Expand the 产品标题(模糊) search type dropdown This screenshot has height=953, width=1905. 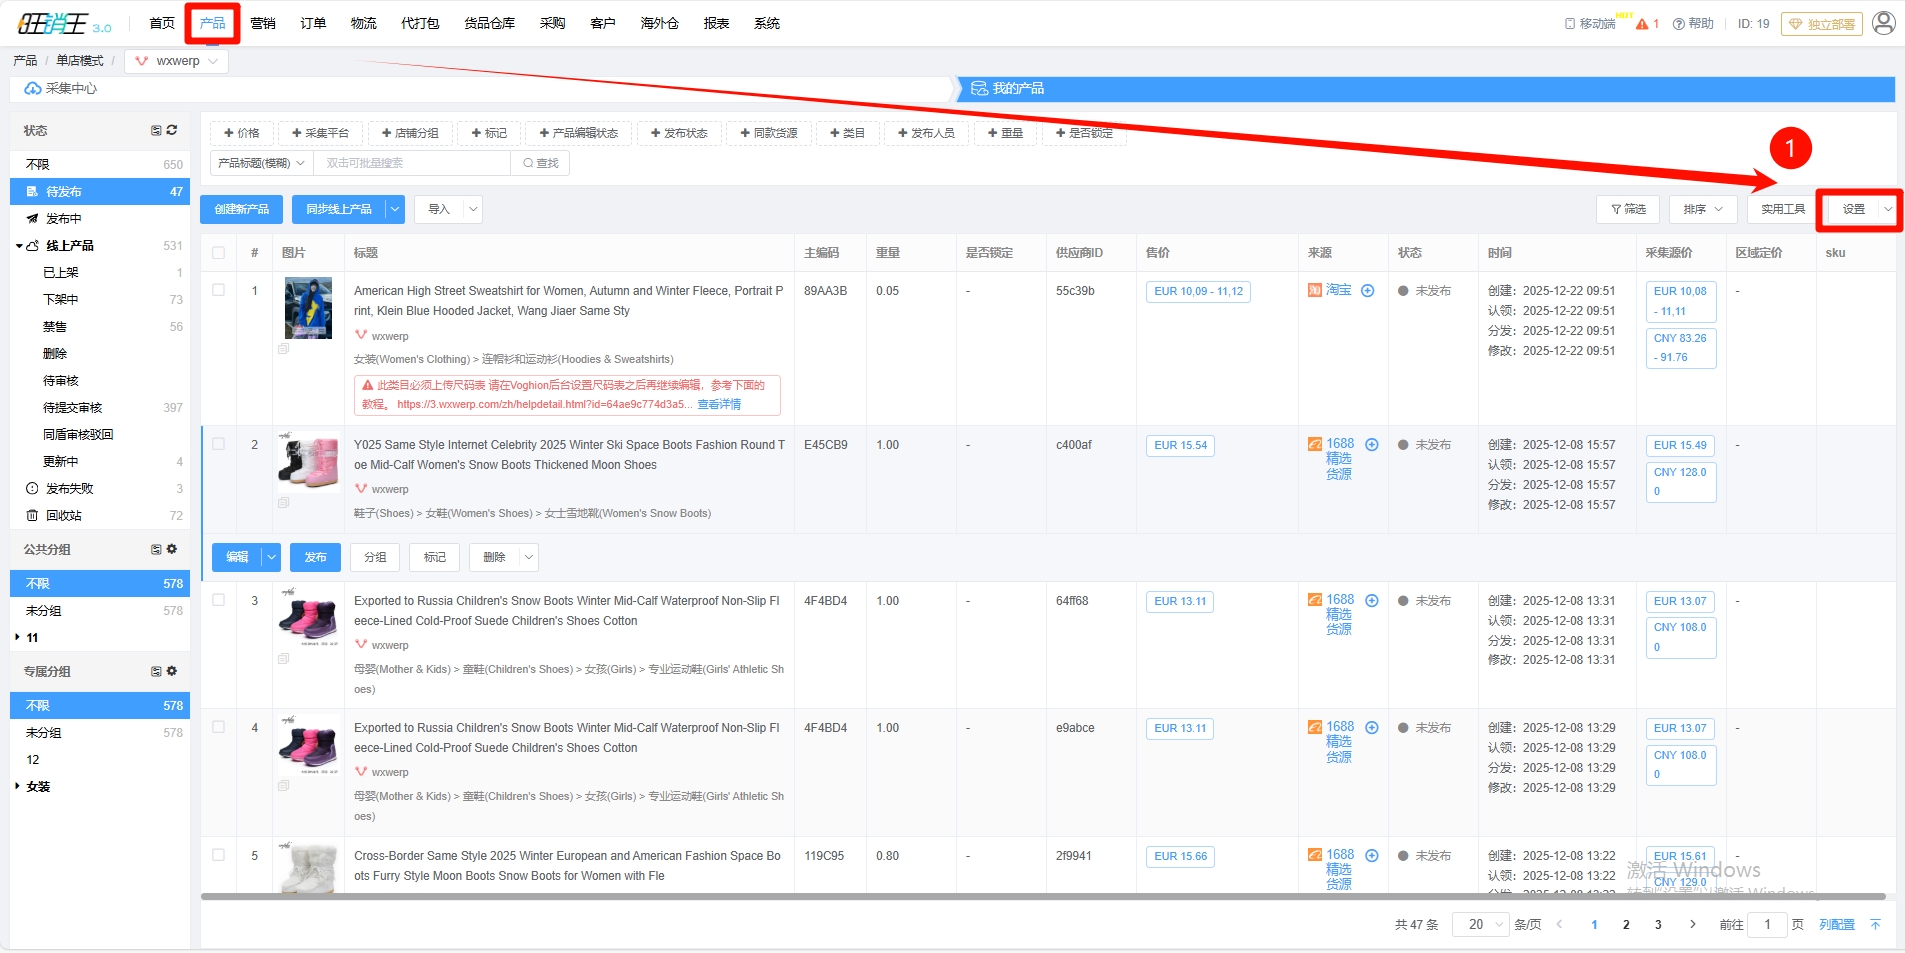pyautogui.click(x=261, y=163)
